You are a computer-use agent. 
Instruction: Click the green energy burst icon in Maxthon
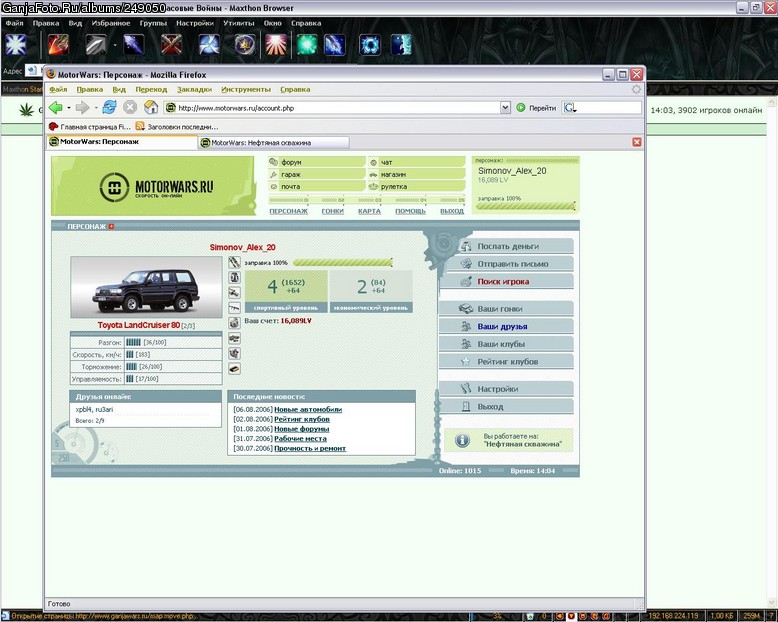pos(307,45)
